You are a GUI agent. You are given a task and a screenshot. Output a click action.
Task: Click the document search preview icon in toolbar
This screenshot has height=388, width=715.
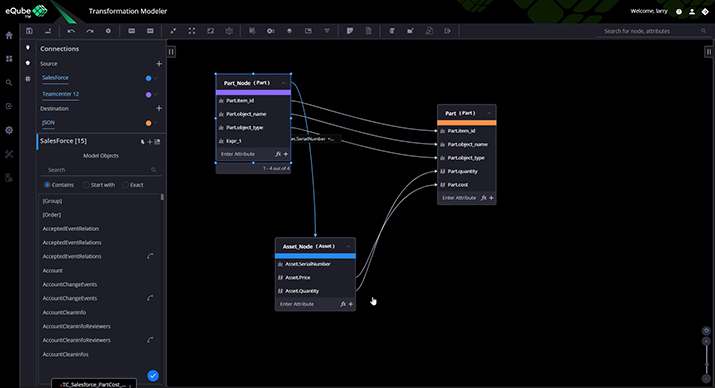(429, 31)
